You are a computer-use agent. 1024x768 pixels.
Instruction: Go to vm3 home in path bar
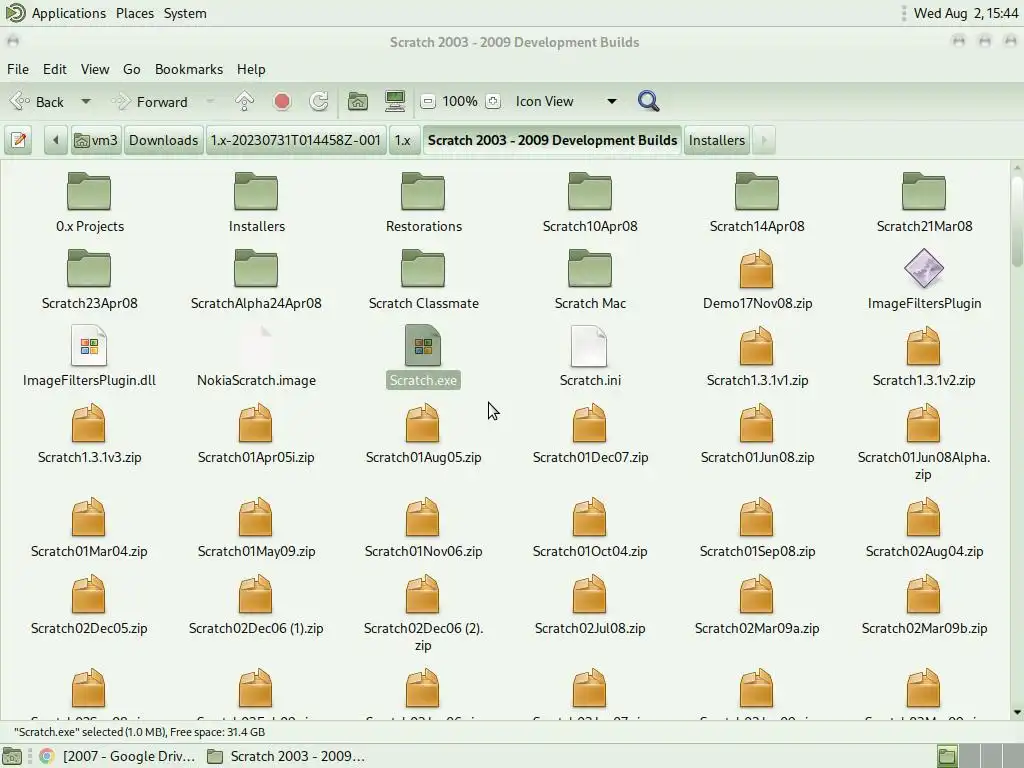point(96,140)
